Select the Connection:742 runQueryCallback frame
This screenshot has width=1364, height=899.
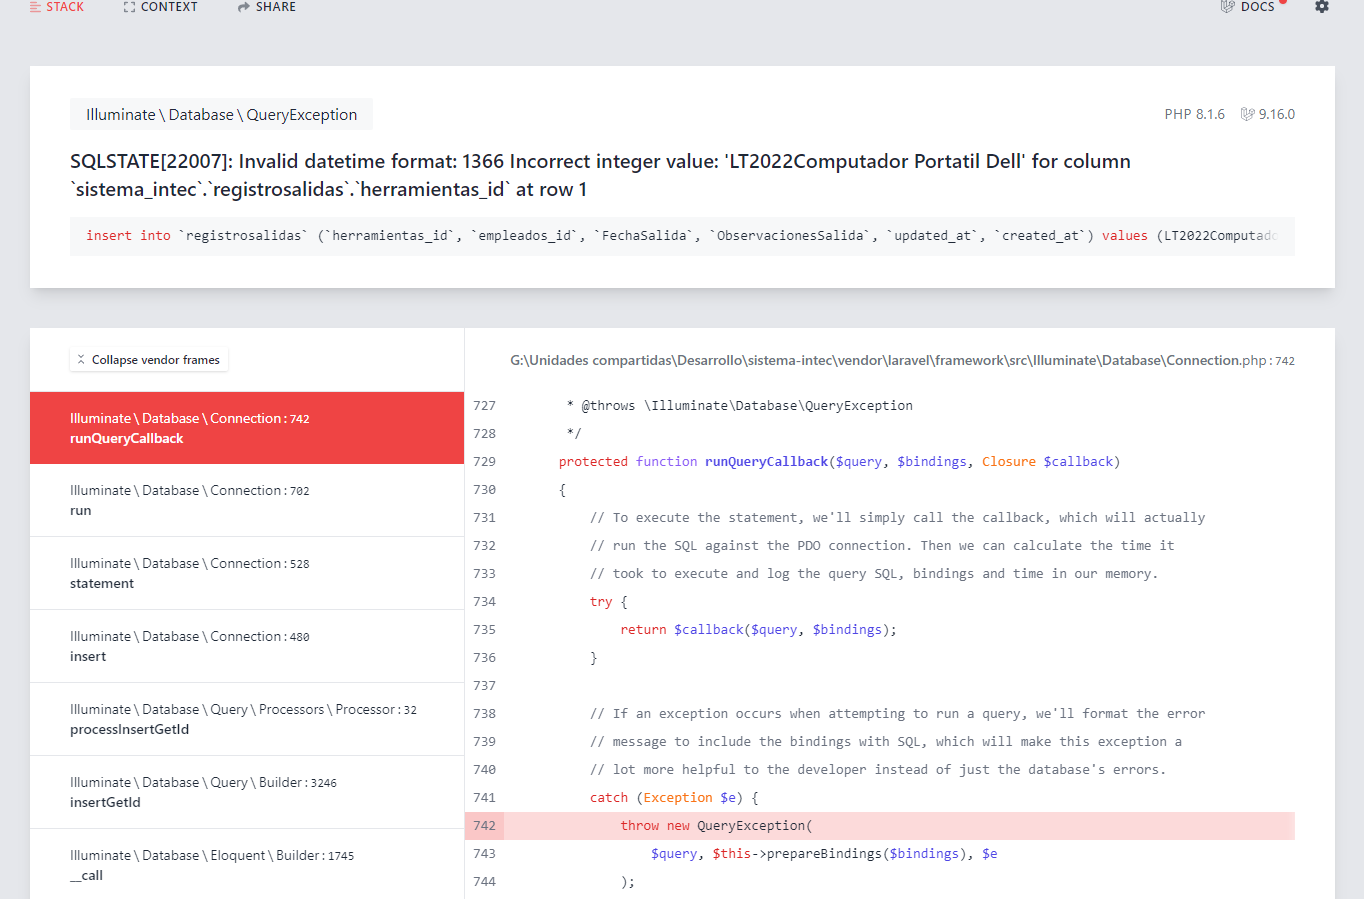coord(247,428)
